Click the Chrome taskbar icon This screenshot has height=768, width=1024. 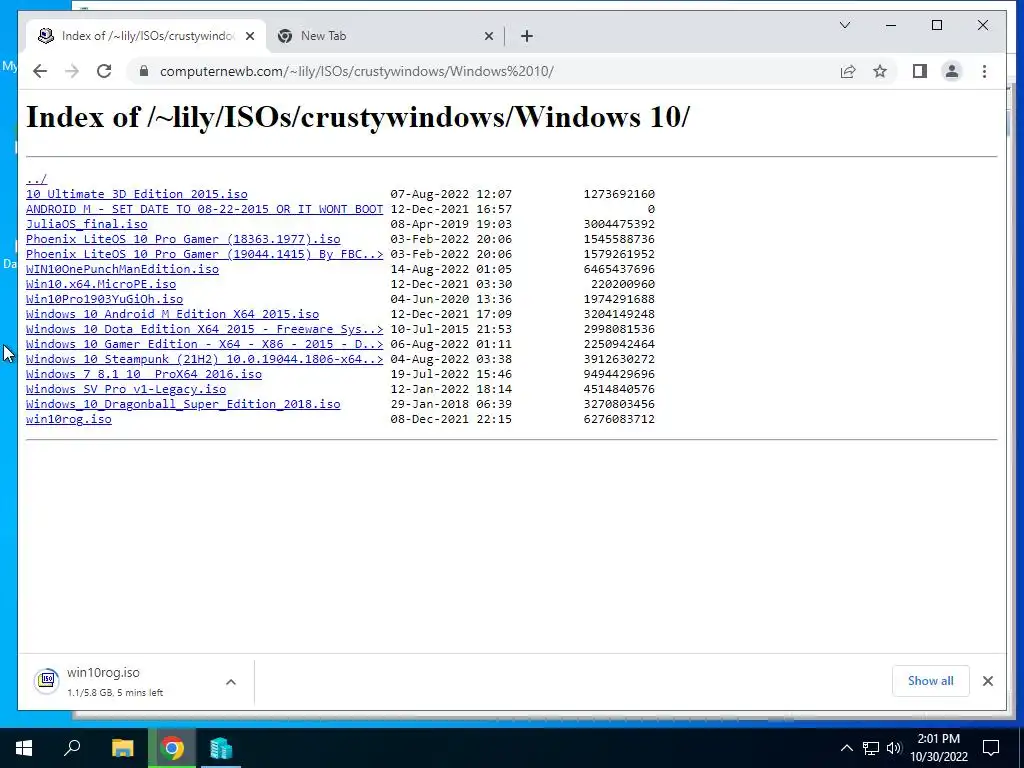(172, 748)
